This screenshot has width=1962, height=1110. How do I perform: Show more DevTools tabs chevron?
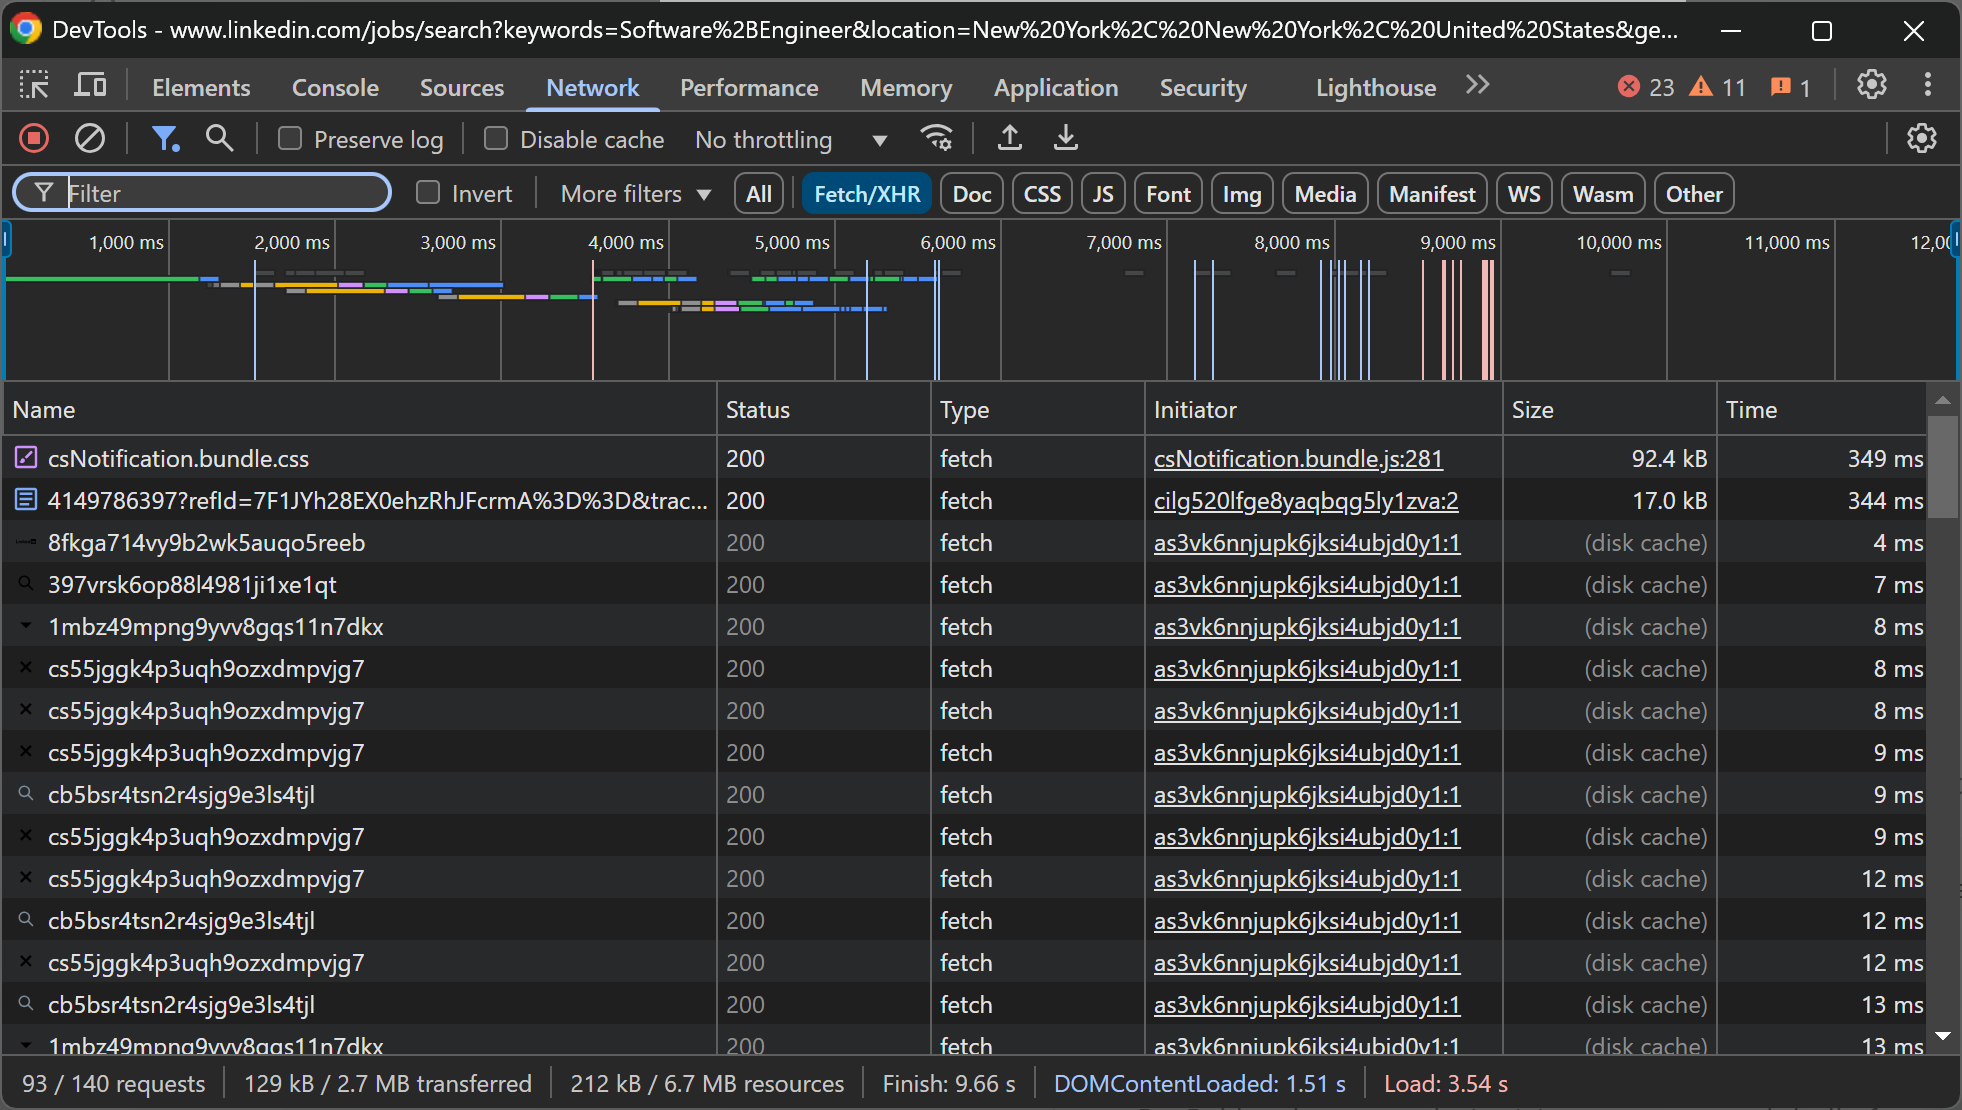pos(1478,86)
